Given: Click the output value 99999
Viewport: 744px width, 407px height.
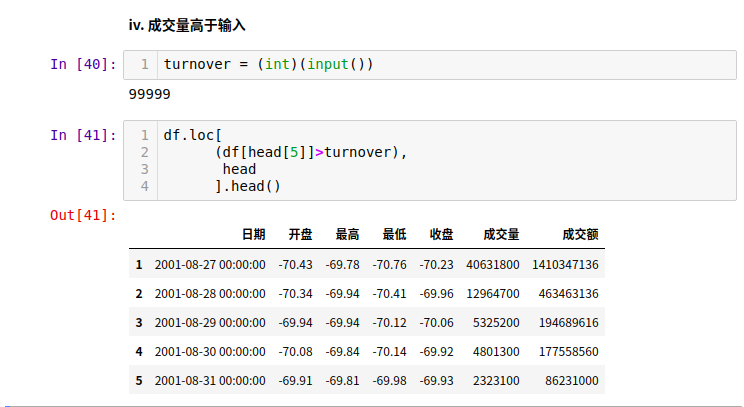Looking at the screenshot, I should pos(149,94).
